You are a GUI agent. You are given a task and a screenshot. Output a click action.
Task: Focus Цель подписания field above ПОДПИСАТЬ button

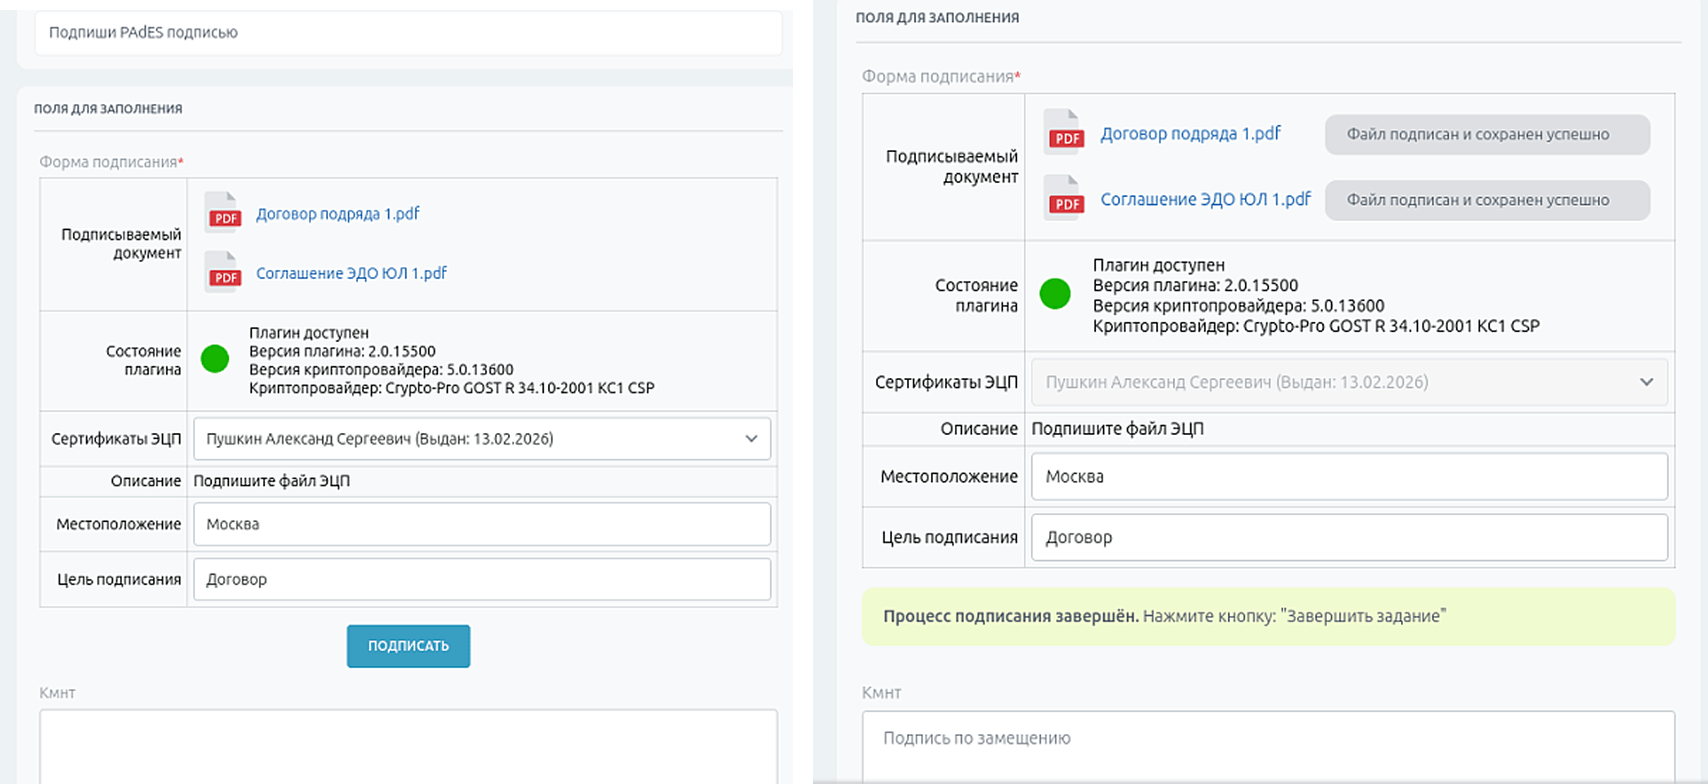click(x=482, y=580)
